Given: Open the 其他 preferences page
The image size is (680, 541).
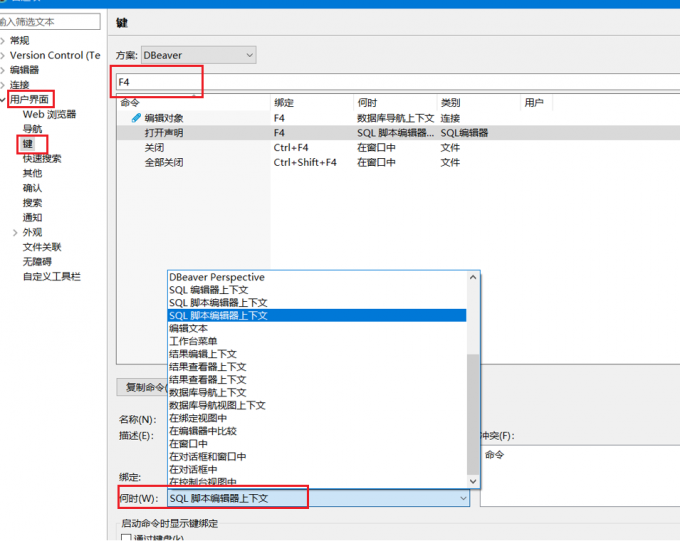Looking at the screenshot, I should [x=33, y=173].
